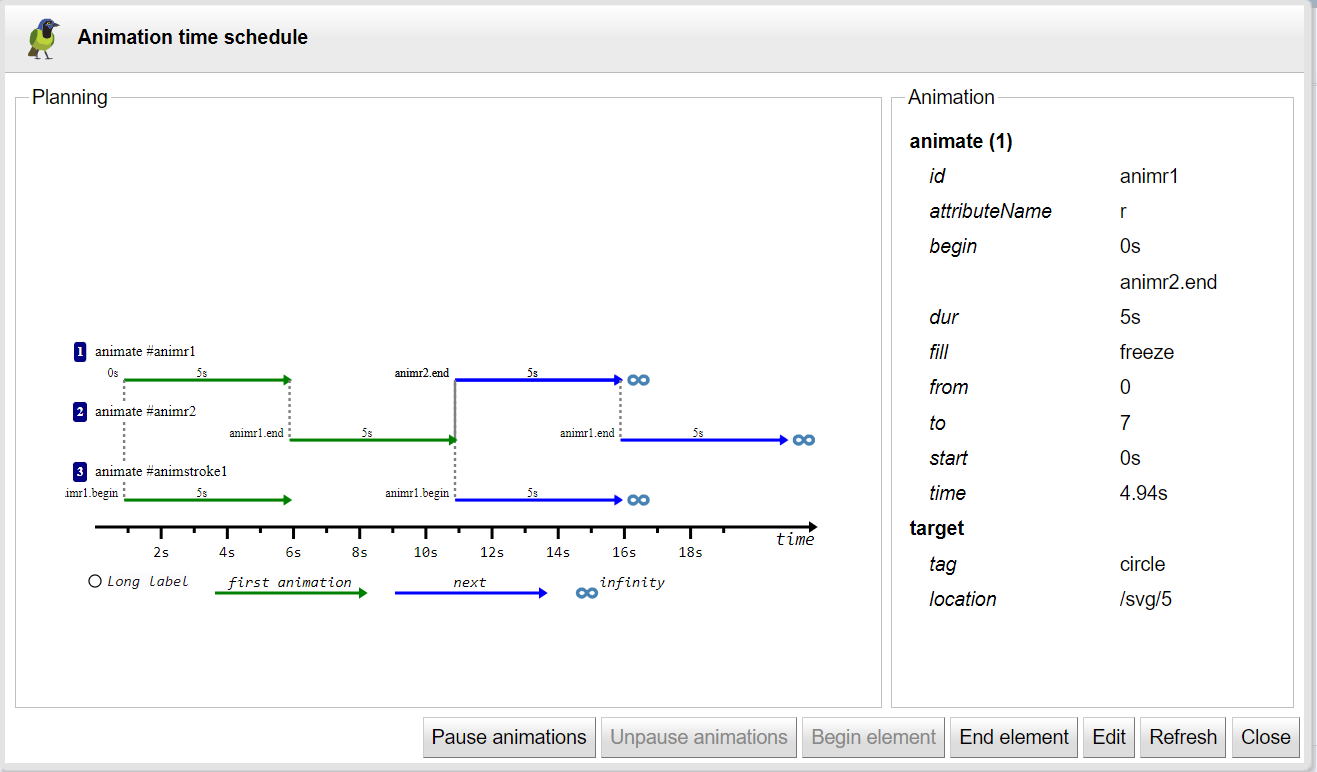Viewport: 1317px width, 772px height.
Task: Click the /svg/5 location value
Action: pos(1146,599)
